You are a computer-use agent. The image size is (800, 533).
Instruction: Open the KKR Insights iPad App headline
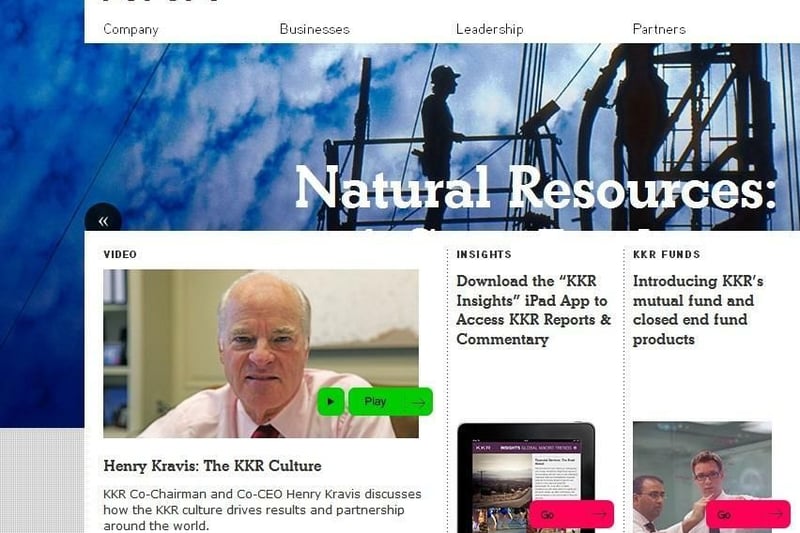coord(534,310)
